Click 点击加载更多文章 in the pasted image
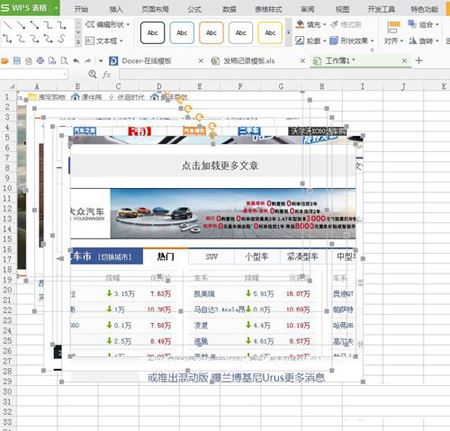450x431 pixels. [x=220, y=165]
